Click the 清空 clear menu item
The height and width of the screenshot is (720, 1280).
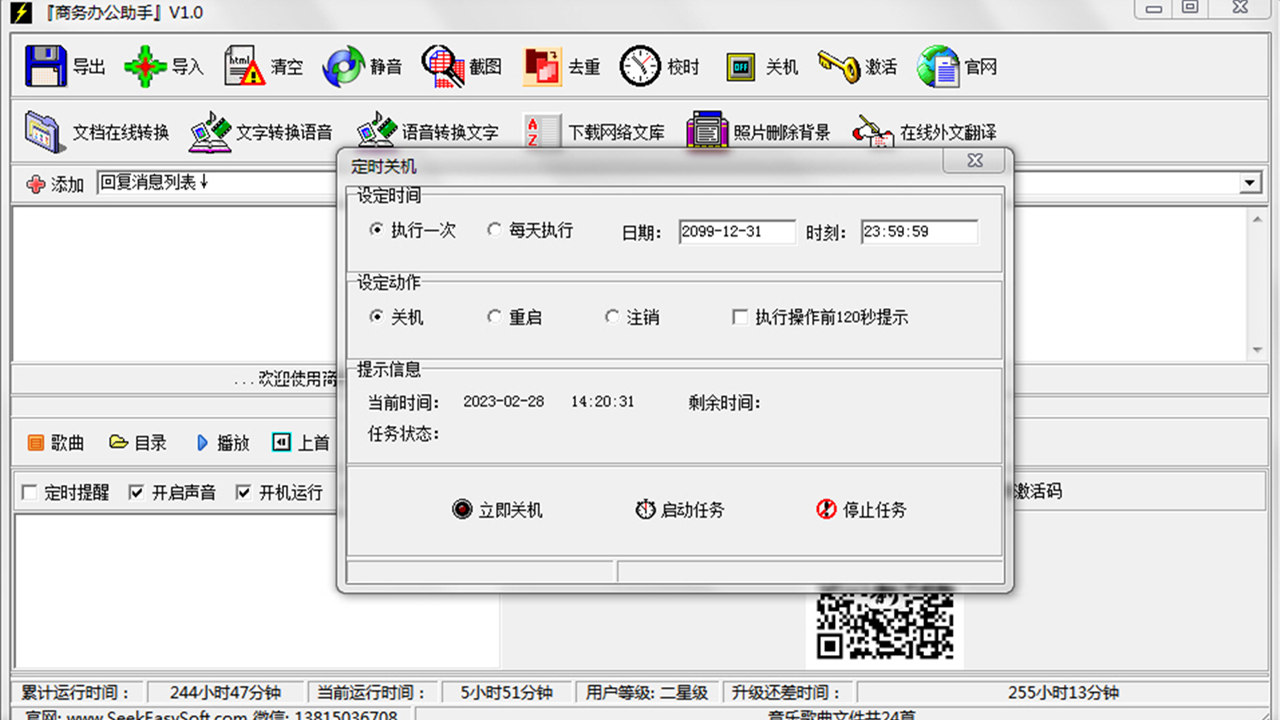[265, 66]
